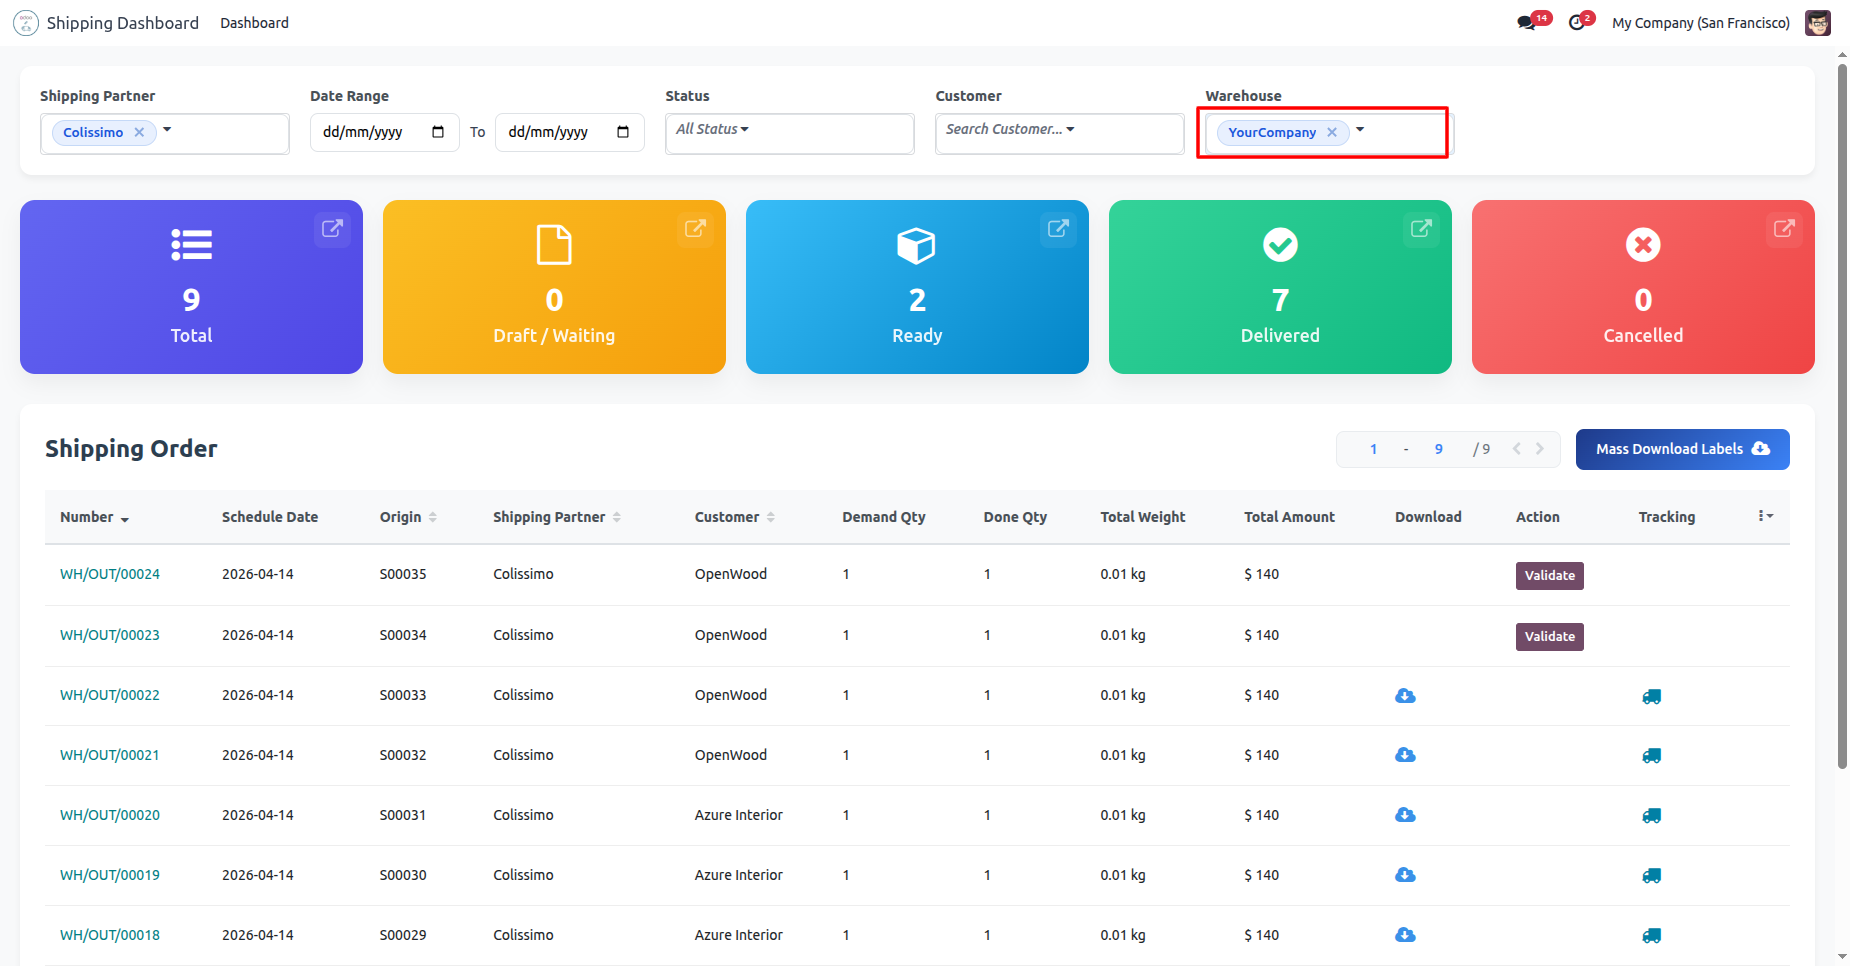Expand the All Status dropdown
This screenshot has width=1850, height=966.
[712, 129]
